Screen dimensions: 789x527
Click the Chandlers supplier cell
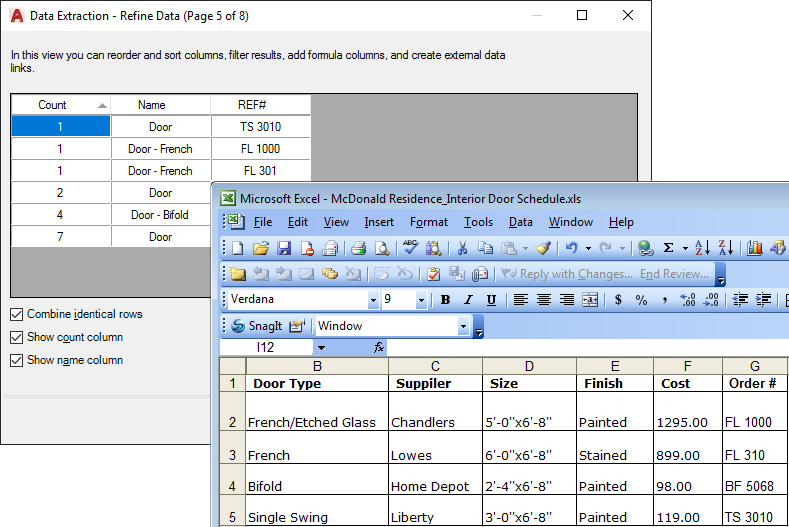point(435,411)
